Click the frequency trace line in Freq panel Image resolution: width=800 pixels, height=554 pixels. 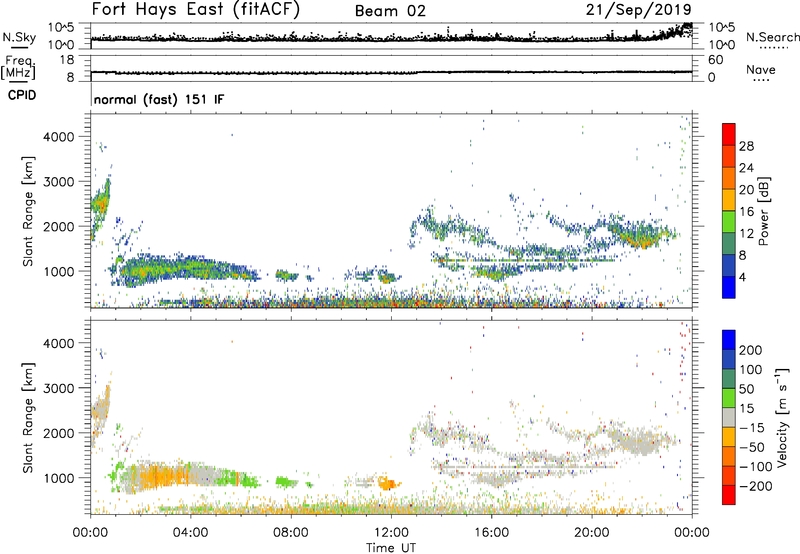(391, 72)
